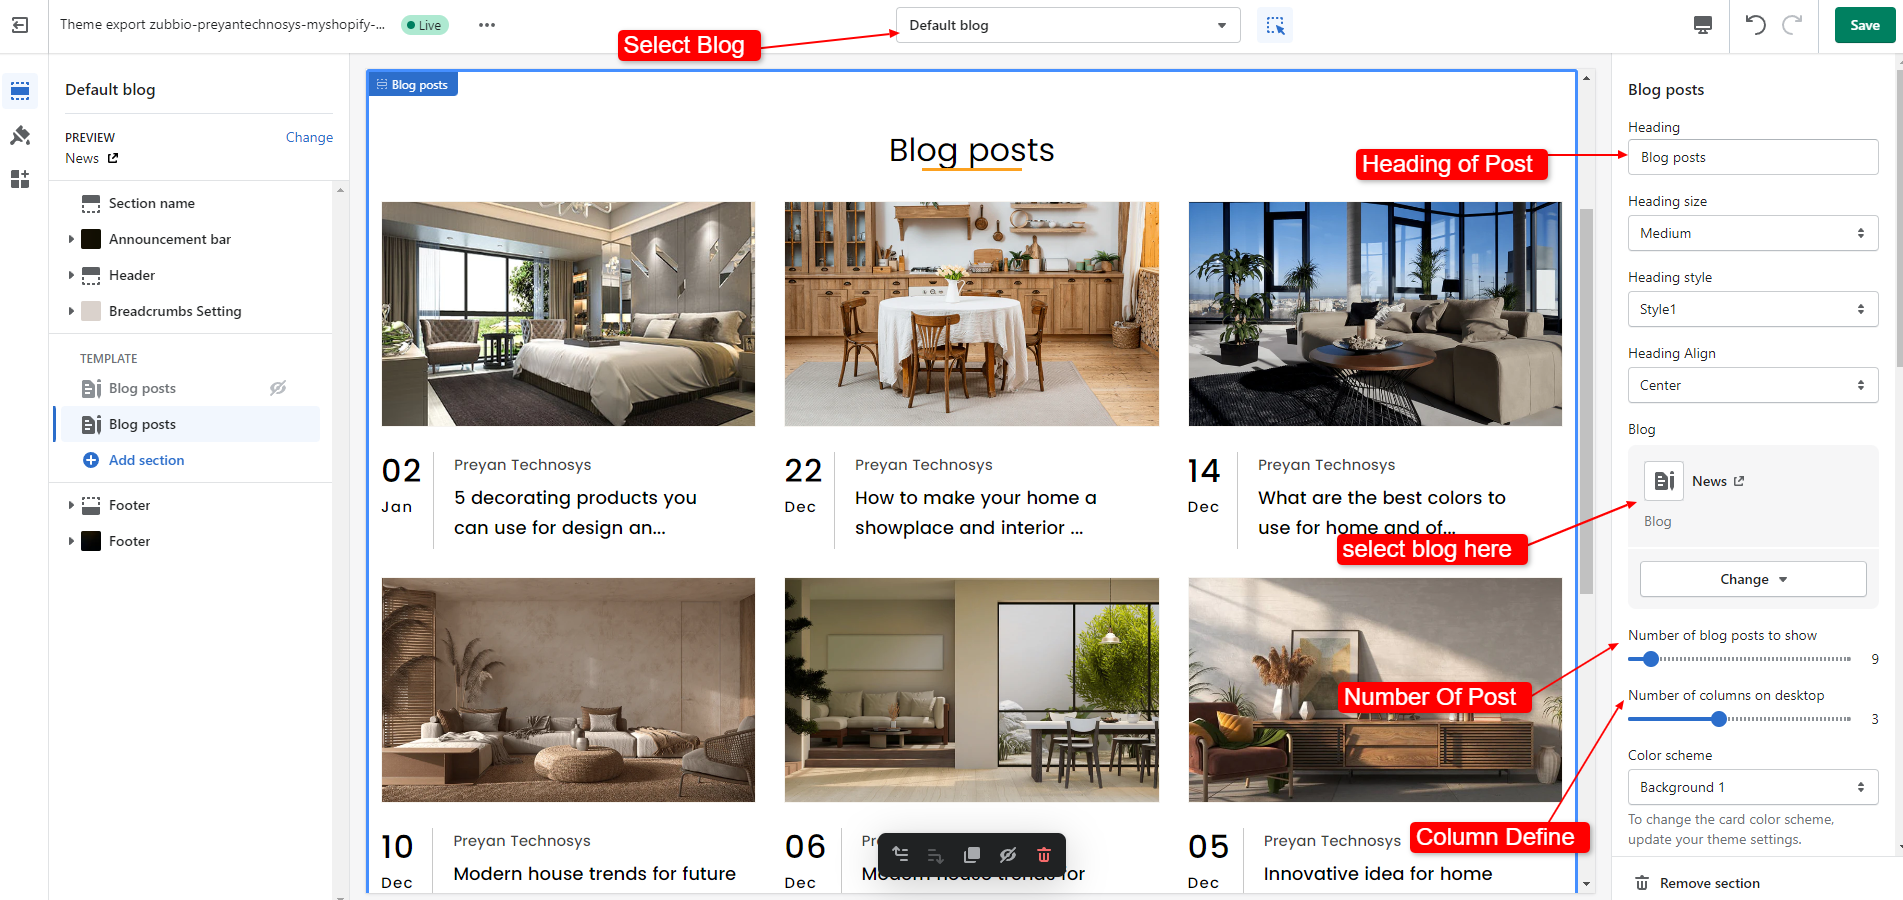Open News preview external link icon

pyautogui.click(x=113, y=158)
